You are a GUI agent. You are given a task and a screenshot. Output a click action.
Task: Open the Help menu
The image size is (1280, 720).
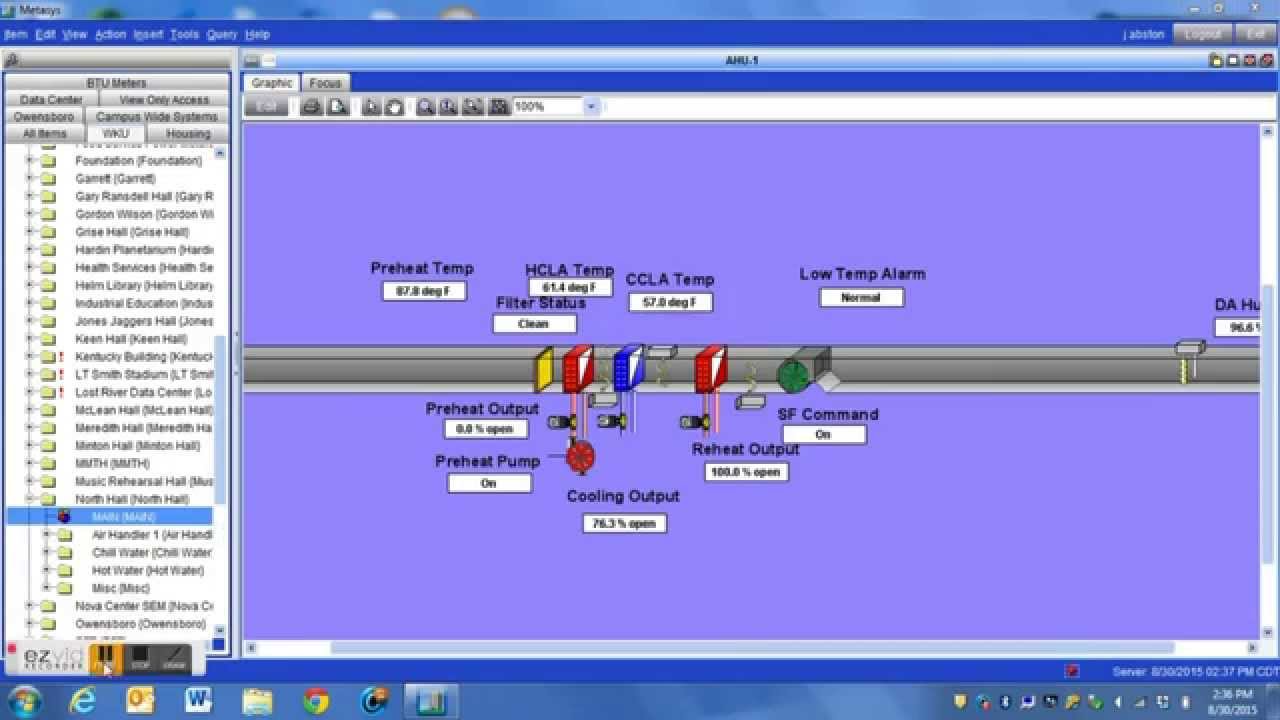(x=257, y=34)
